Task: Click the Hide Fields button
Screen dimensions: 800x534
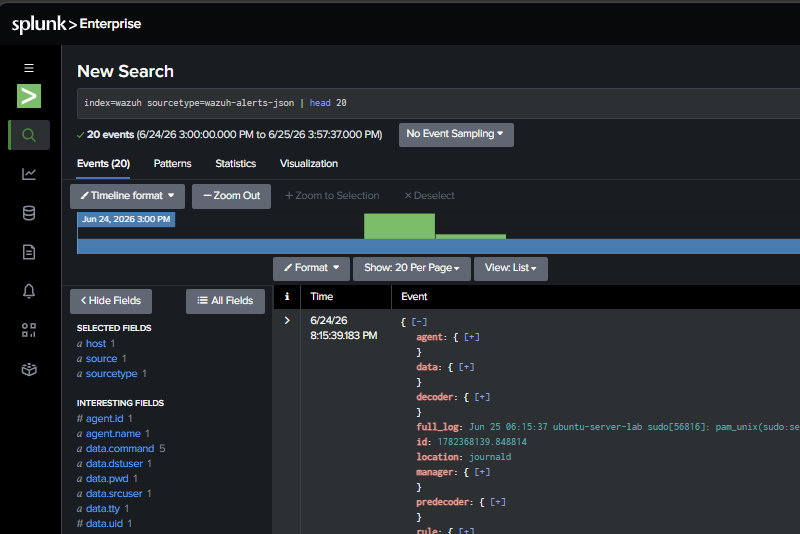Action: pyautogui.click(x=111, y=301)
